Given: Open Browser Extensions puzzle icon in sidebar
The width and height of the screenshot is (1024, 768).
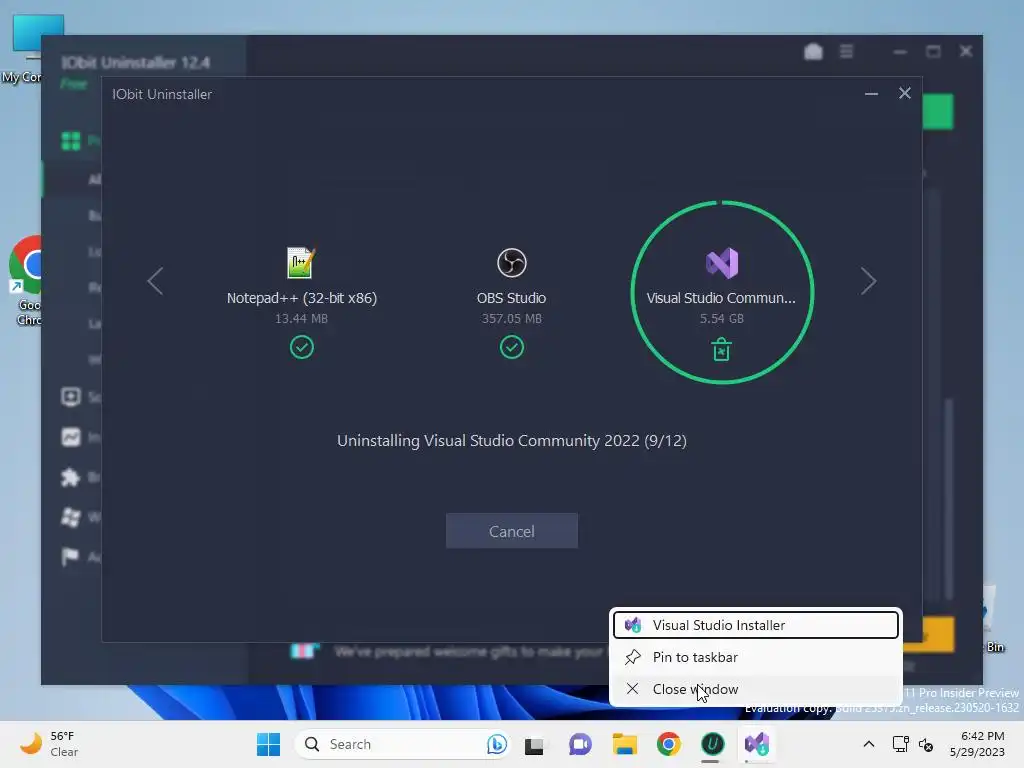Looking at the screenshot, I should [71, 477].
